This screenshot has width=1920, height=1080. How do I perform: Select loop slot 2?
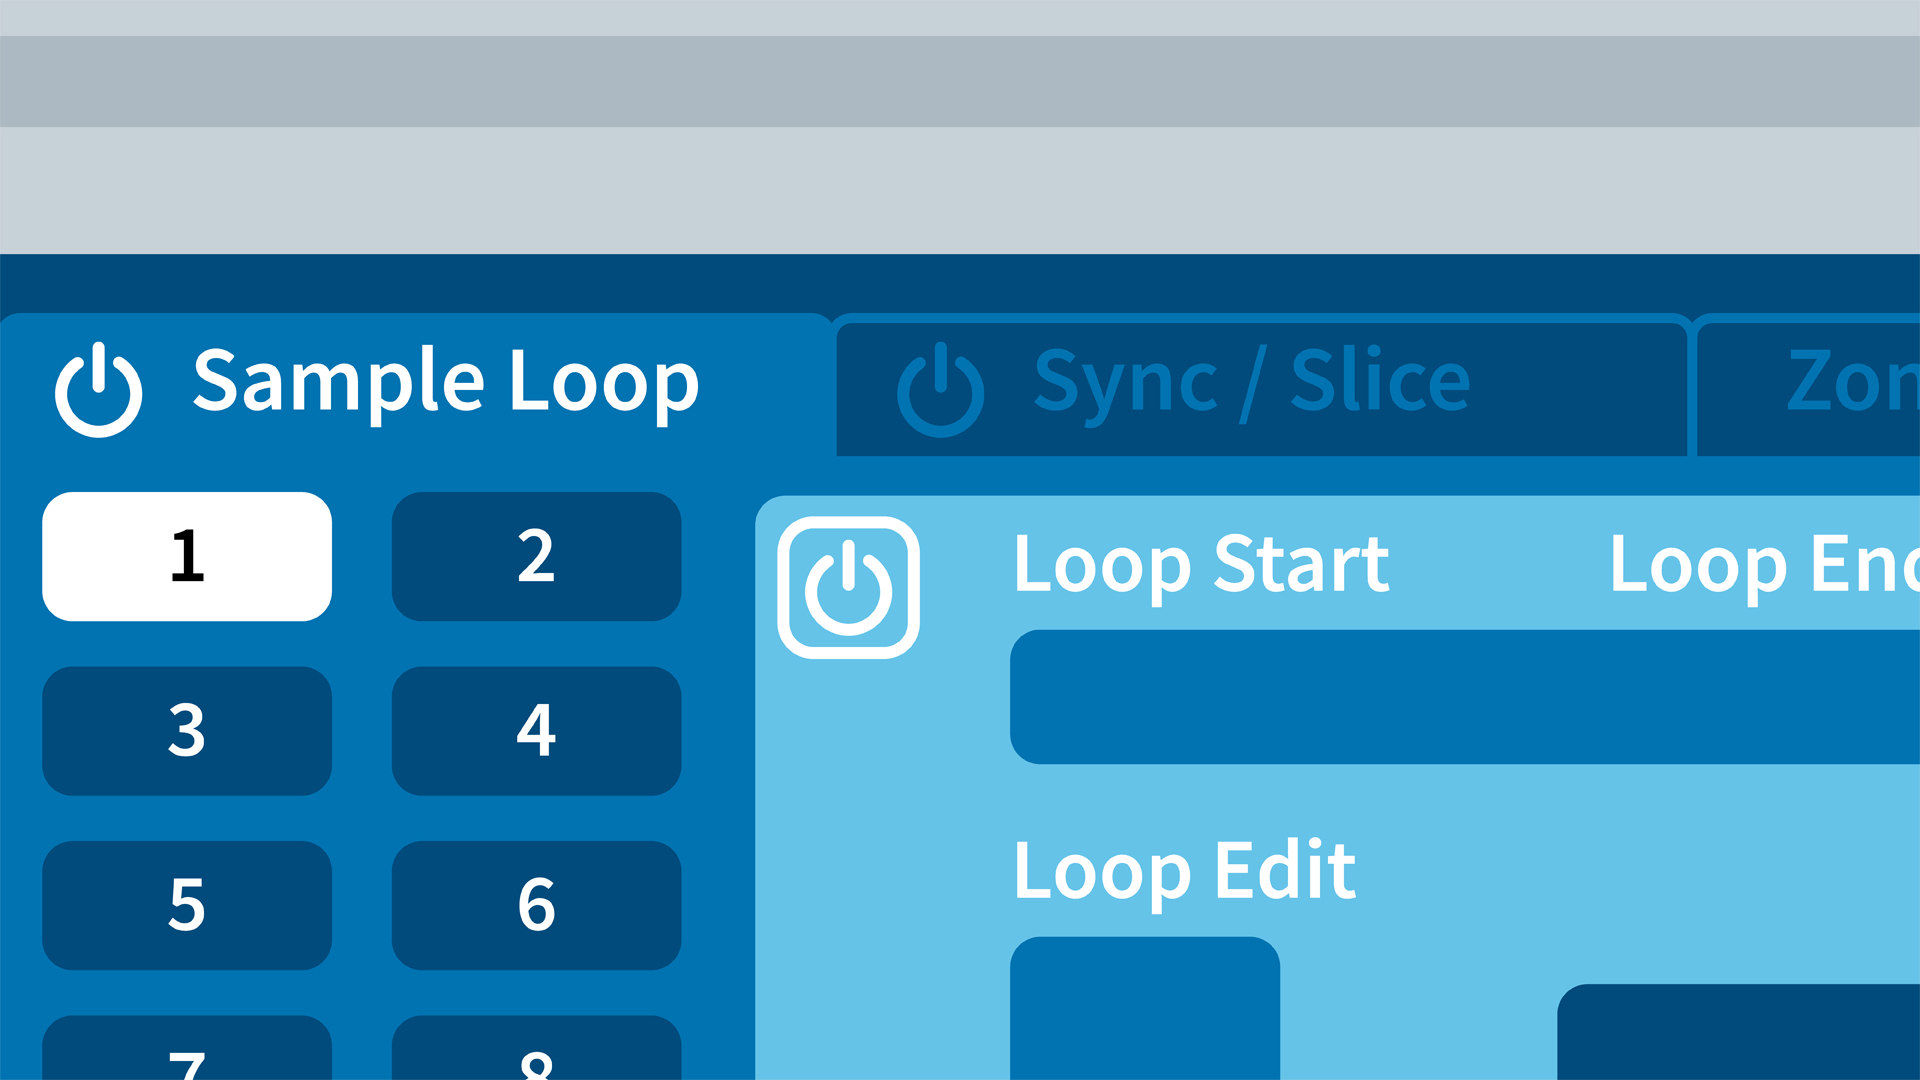tap(536, 556)
